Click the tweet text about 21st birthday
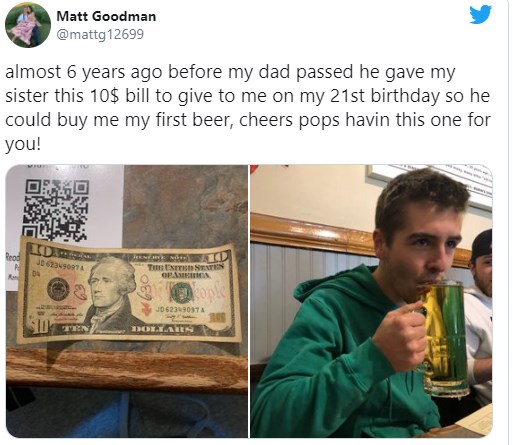Image resolution: width=513 pixels, height=445 pixels. (x=248, y=108)
